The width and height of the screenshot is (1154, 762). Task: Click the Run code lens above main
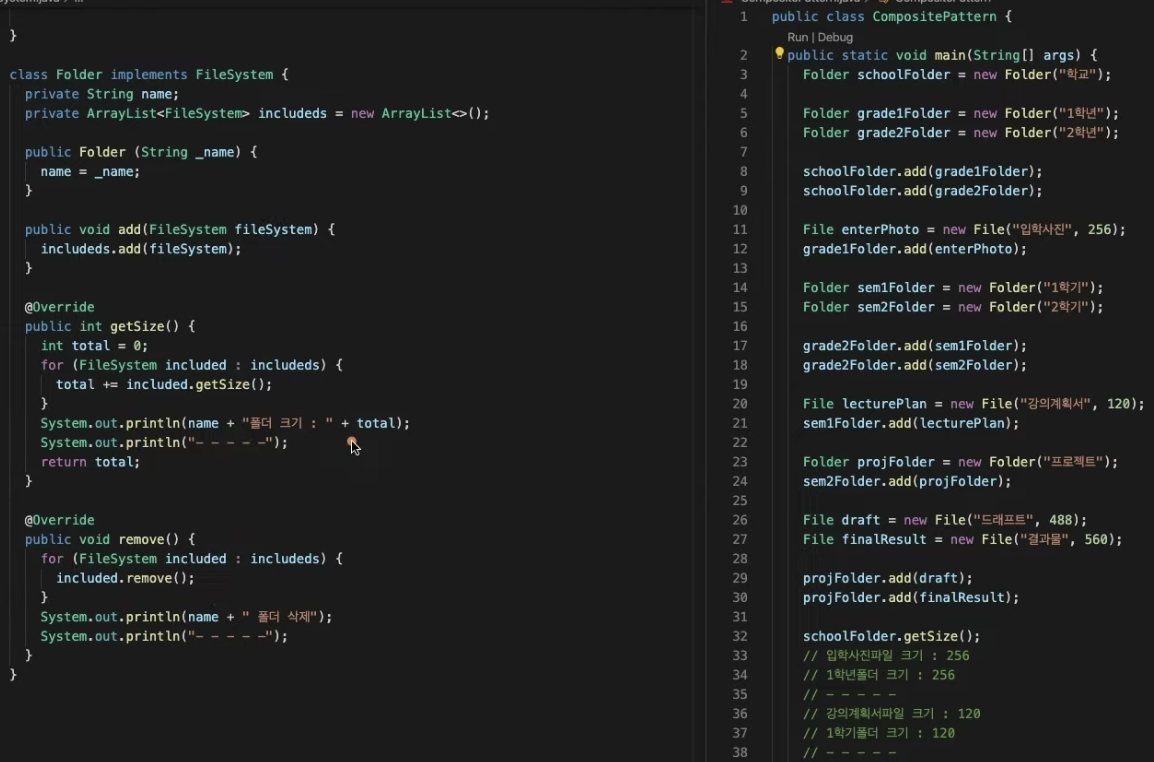point(797,37)
